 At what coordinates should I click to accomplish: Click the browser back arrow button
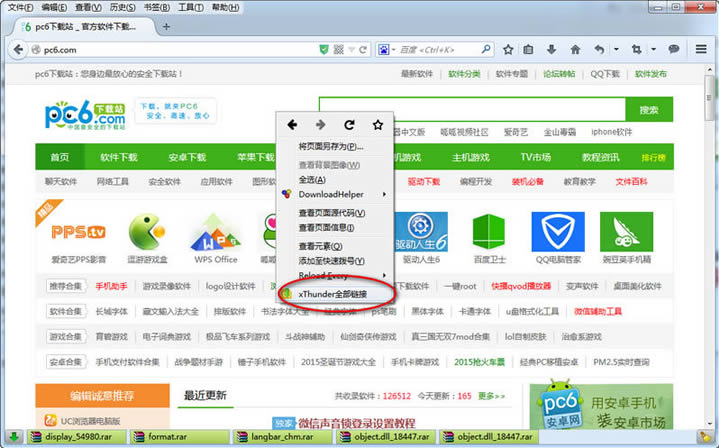18,50
